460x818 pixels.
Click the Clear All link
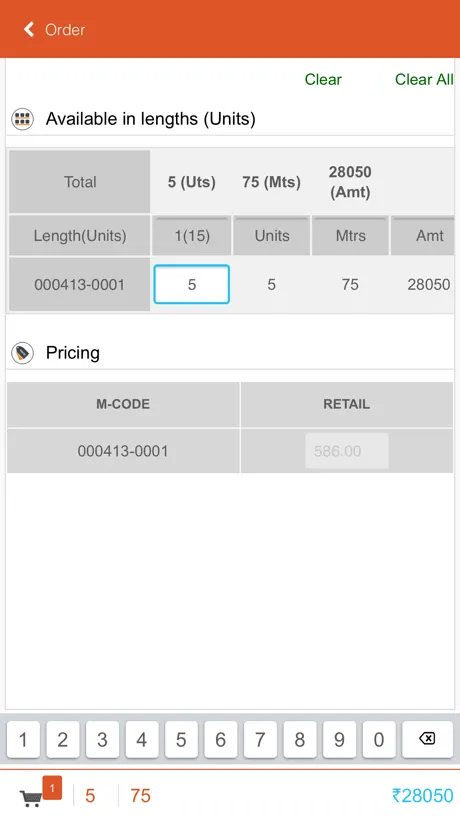424,79
